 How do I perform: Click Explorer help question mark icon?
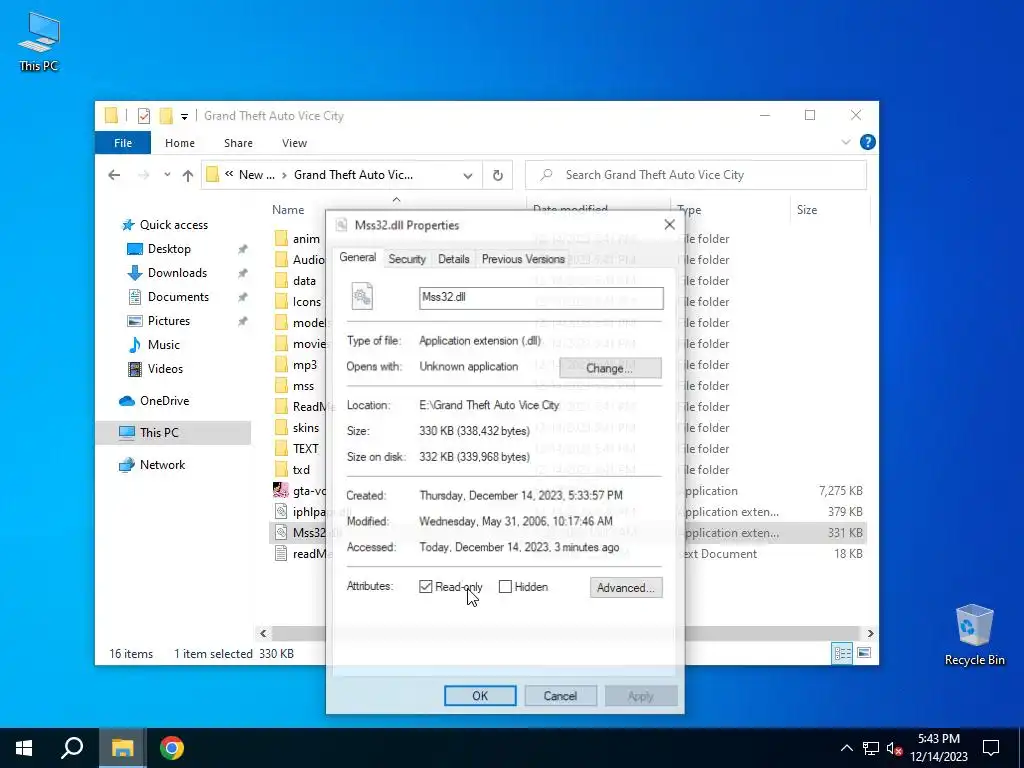[x=867, y=142]
